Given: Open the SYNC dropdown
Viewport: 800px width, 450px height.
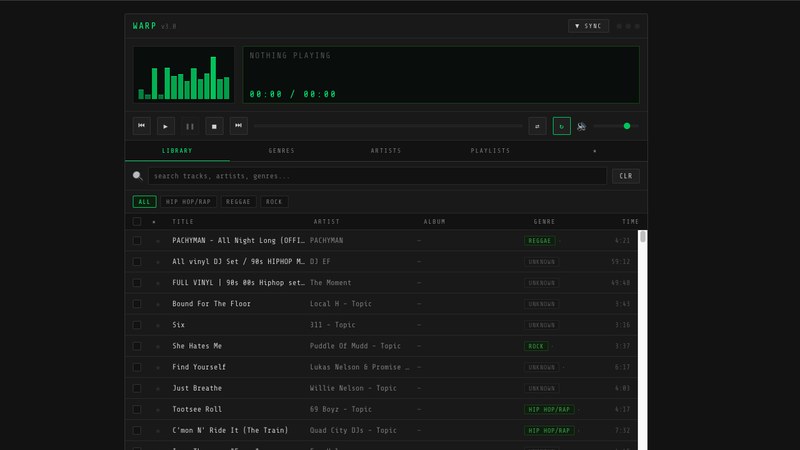Looking at the screenshot, I should click(588, 26).
